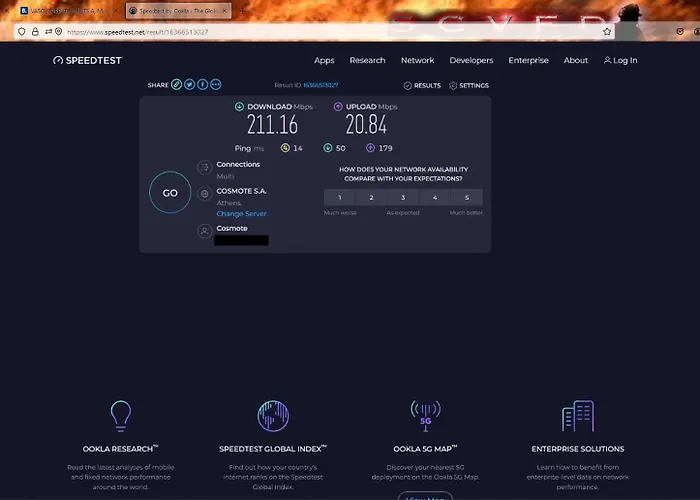
Task: Click the location permission icon
Action: pyautogui.click(x=58, y=32)
